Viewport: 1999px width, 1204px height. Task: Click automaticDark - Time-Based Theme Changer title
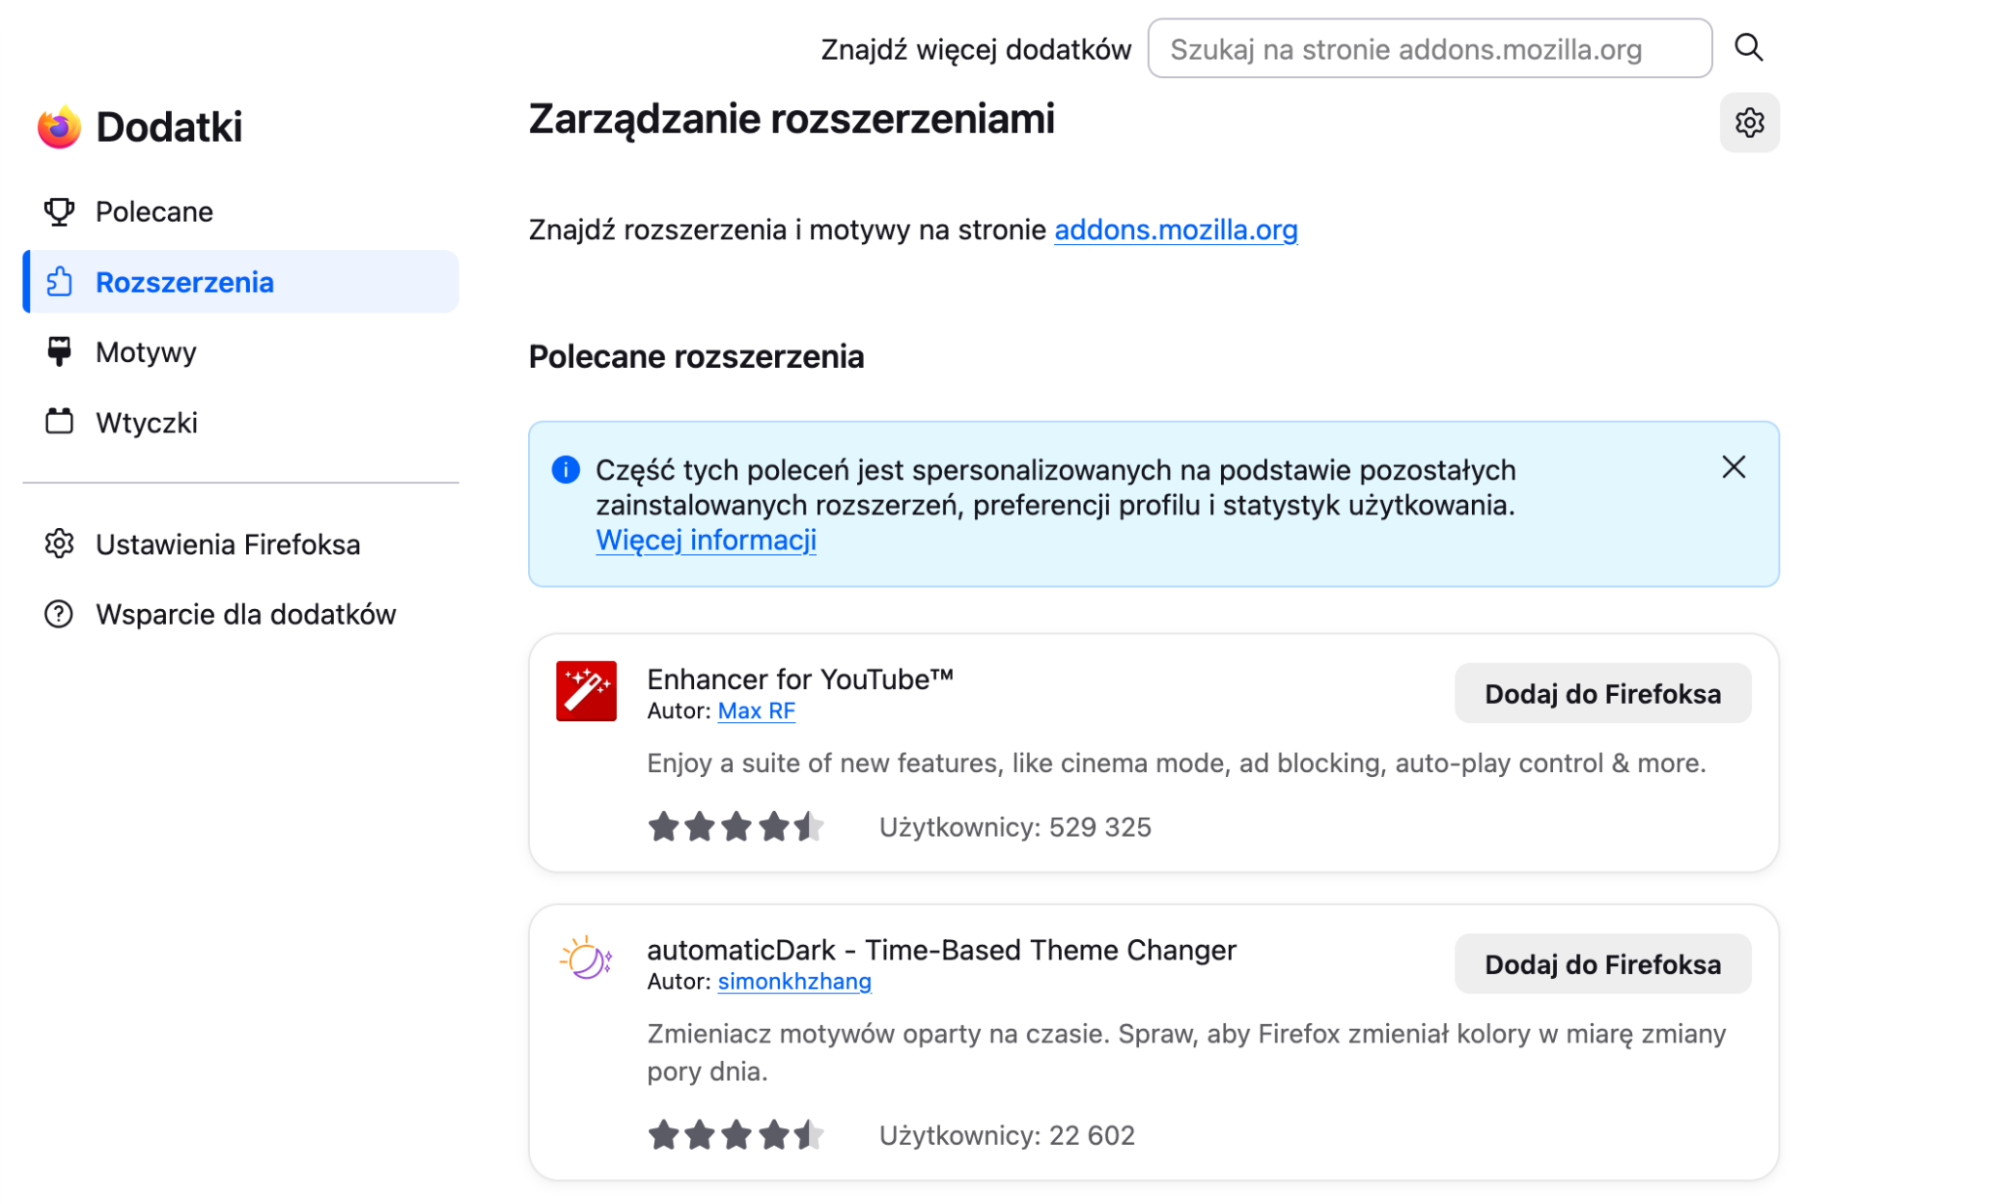941,950
